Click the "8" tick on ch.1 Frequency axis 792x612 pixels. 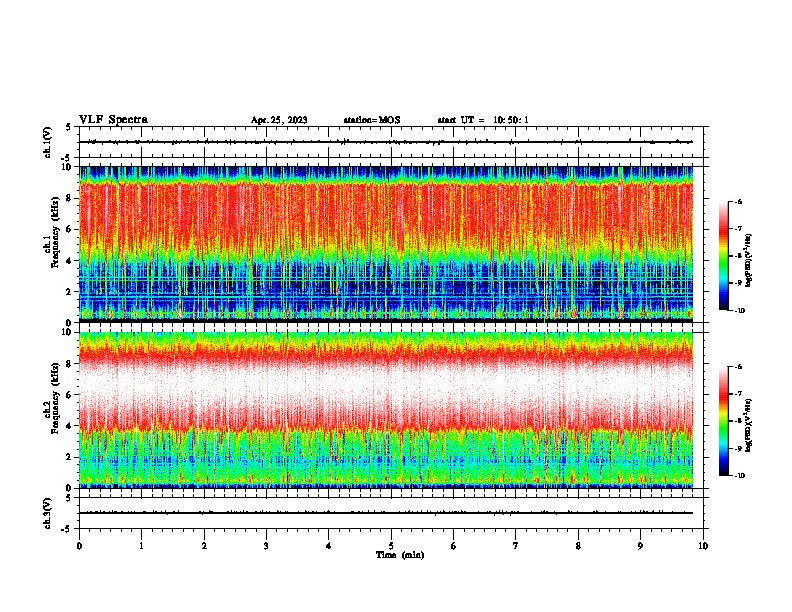point(69,198)
